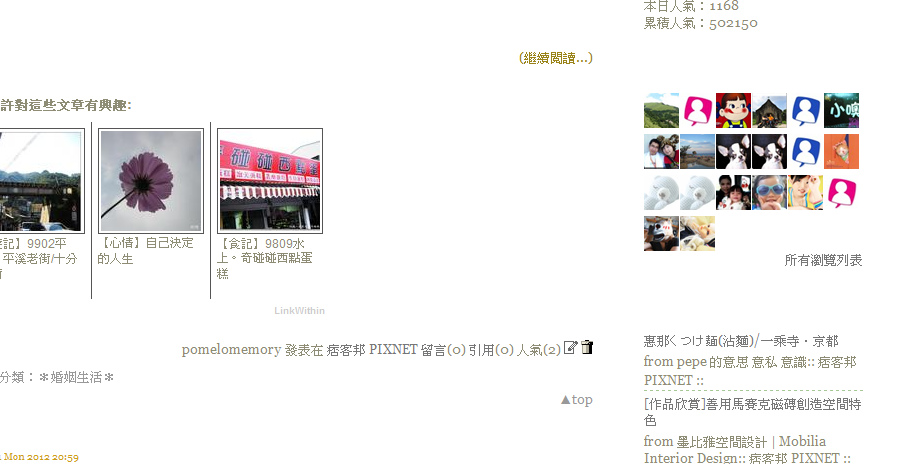Click the couple photo visitor avatar
Screen dimensions: 907x467
pos(661,152)
